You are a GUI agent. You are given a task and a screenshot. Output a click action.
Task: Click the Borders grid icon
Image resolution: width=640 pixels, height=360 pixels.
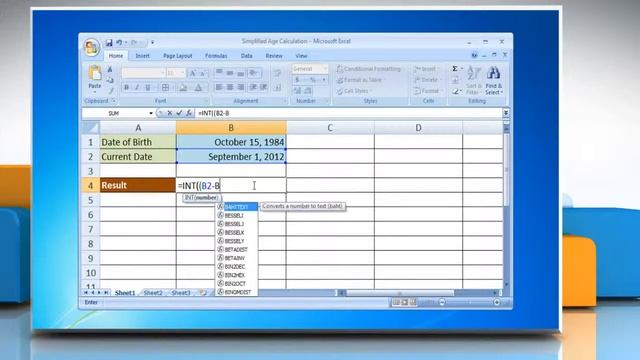pyautogui.click(x=165, y=87)
